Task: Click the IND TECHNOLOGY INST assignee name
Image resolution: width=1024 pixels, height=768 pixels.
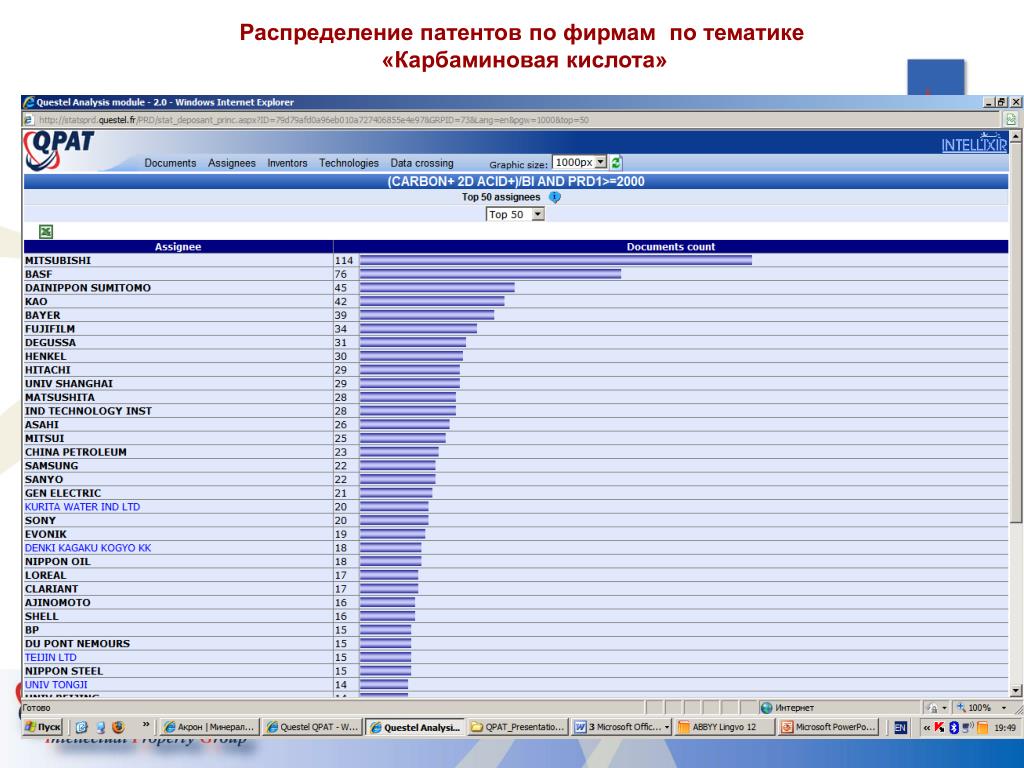Action: click(x=88, y=411)
